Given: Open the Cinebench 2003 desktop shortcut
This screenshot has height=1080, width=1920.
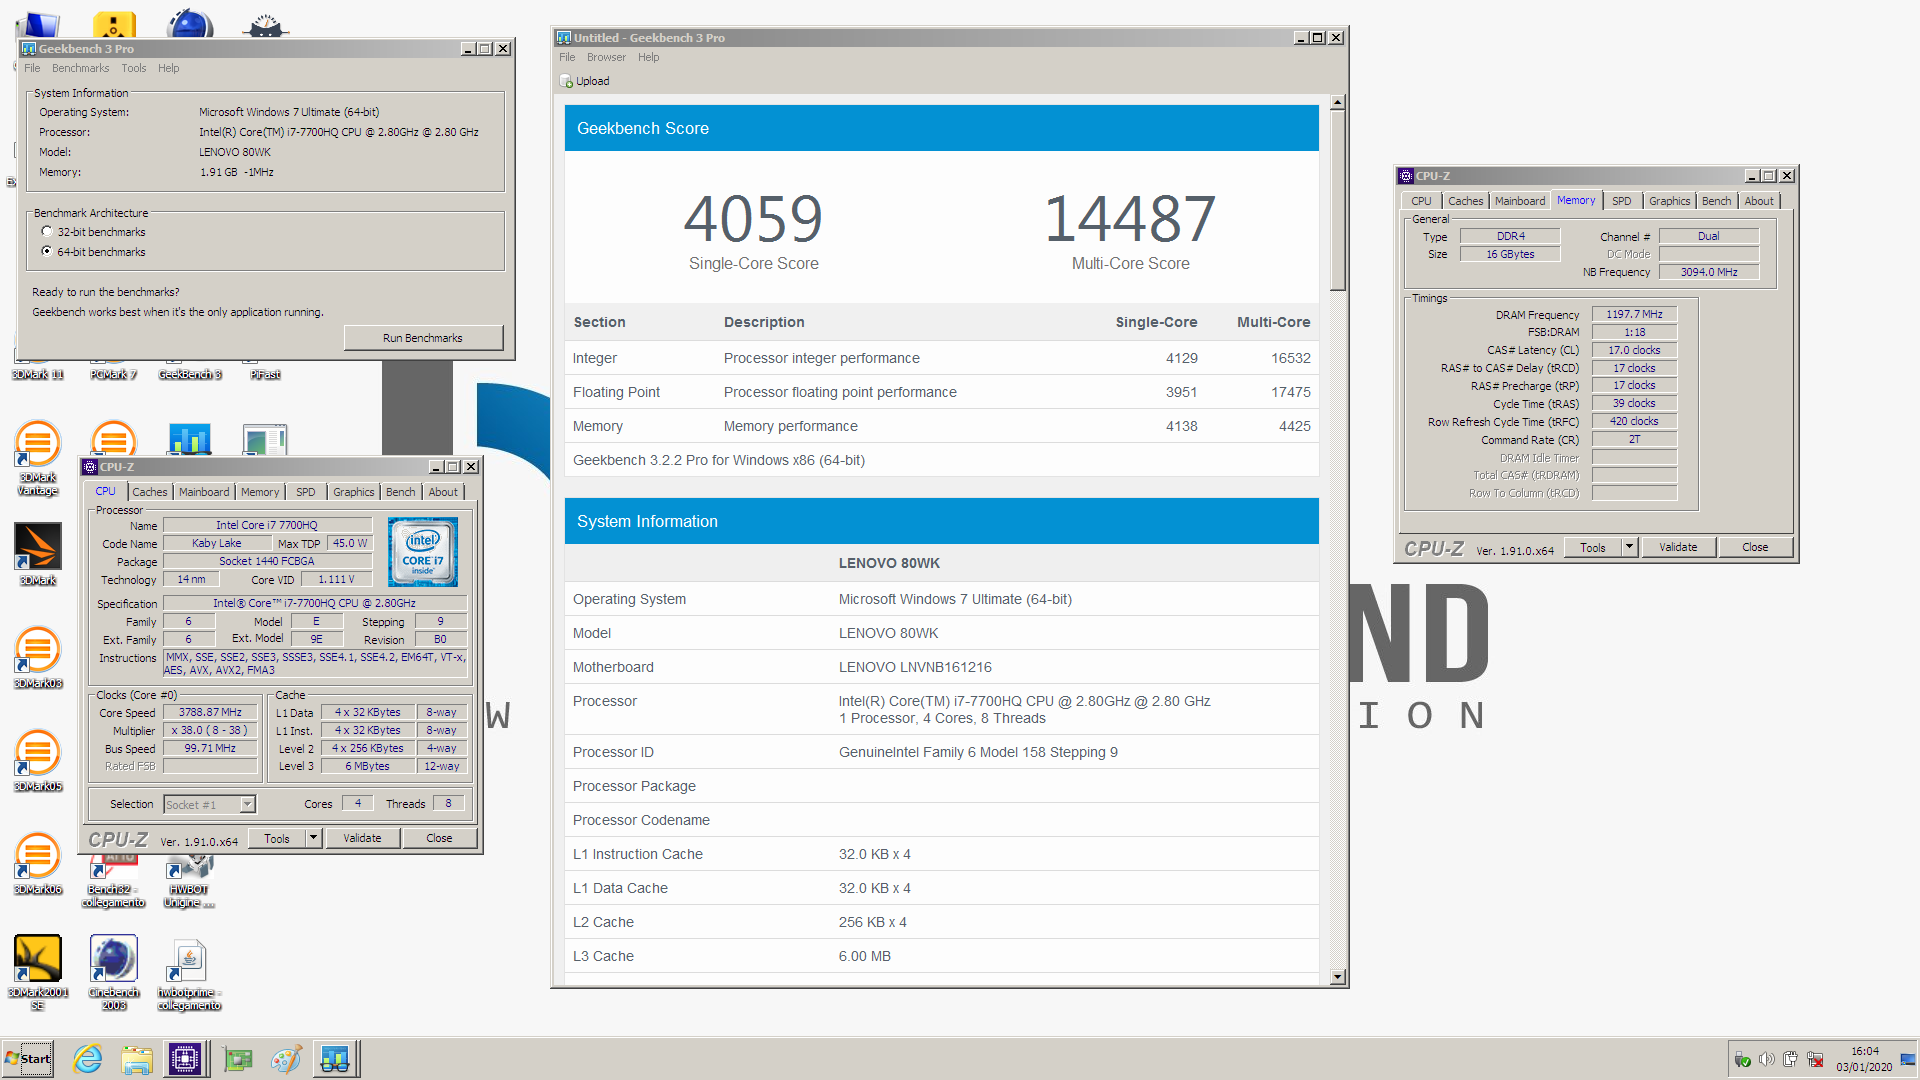Looking at the screenshot, I should [x=114, y=973].
